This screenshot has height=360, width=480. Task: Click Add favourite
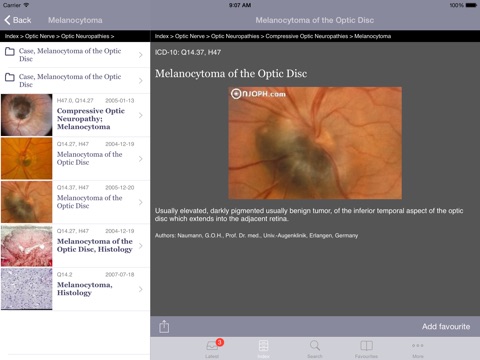coord(446,326)
